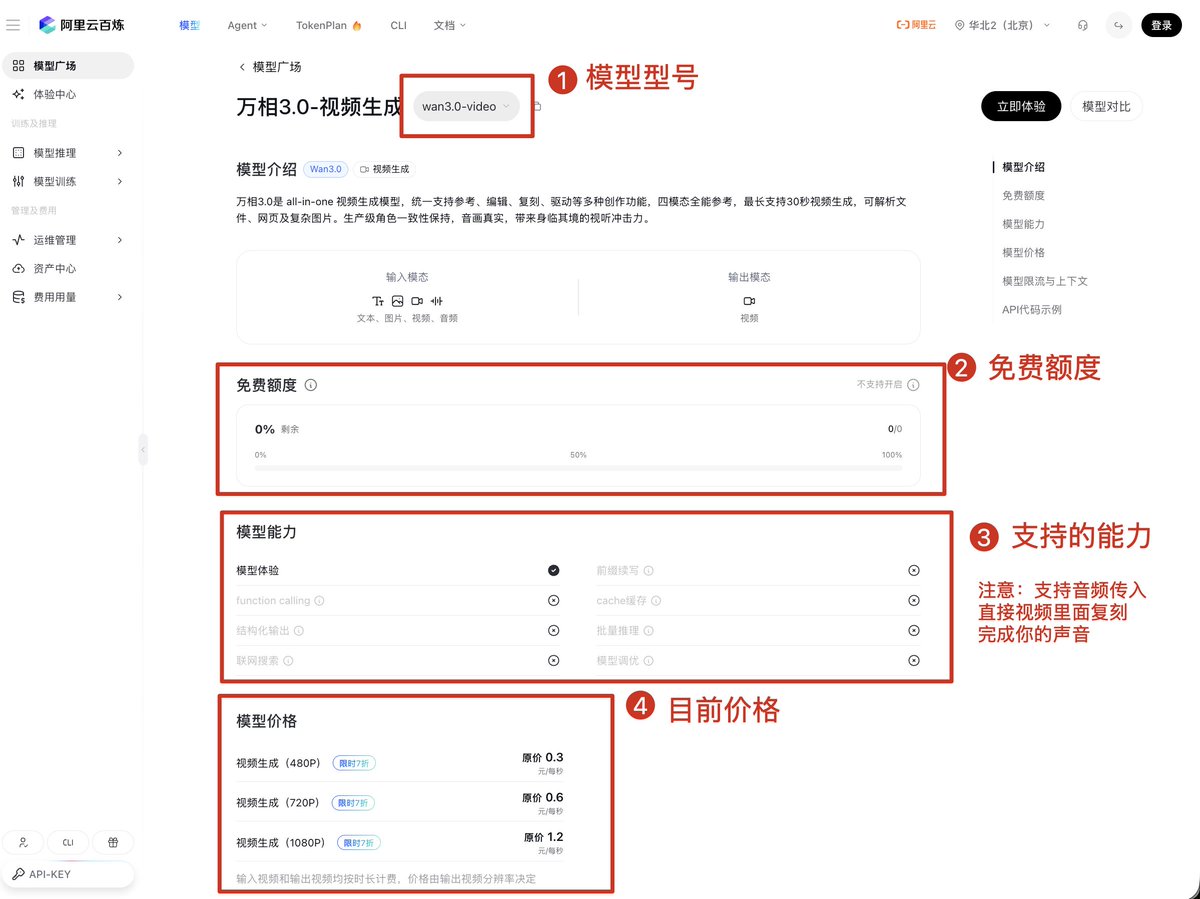Click the 立即体验 button
This screenshot has width=1200, height=899.
pos(1021,106)
